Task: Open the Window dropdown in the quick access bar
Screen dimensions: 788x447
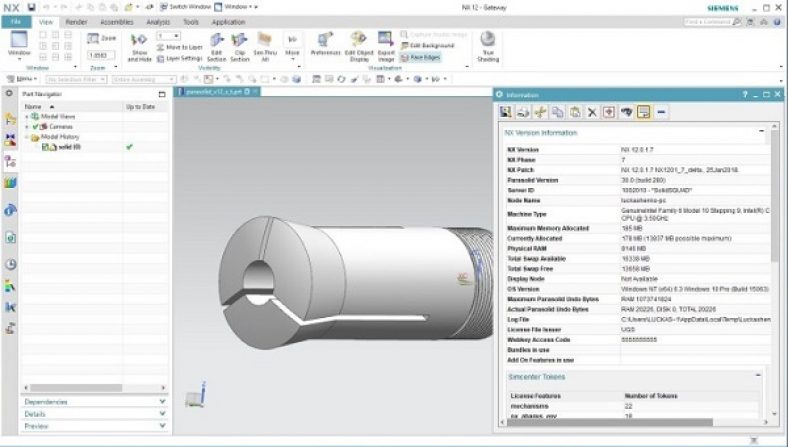Action: (x=236, y=7)
